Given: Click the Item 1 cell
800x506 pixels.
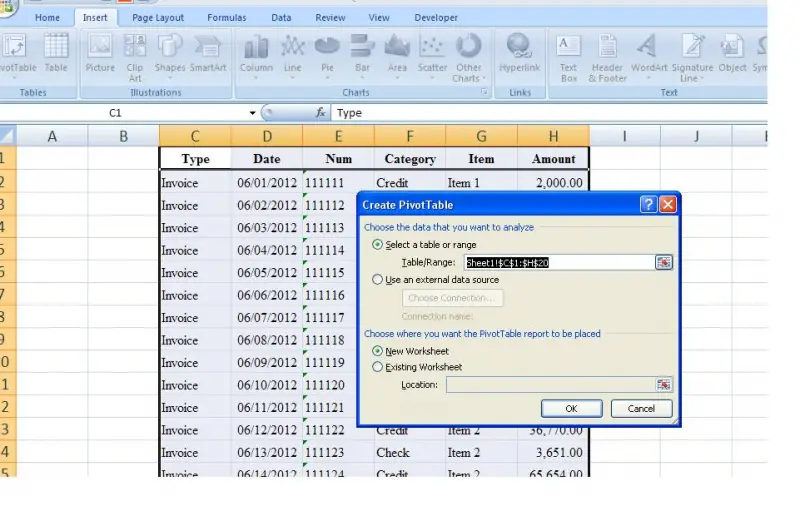Looking at the screenshot, I should (481, 183).
